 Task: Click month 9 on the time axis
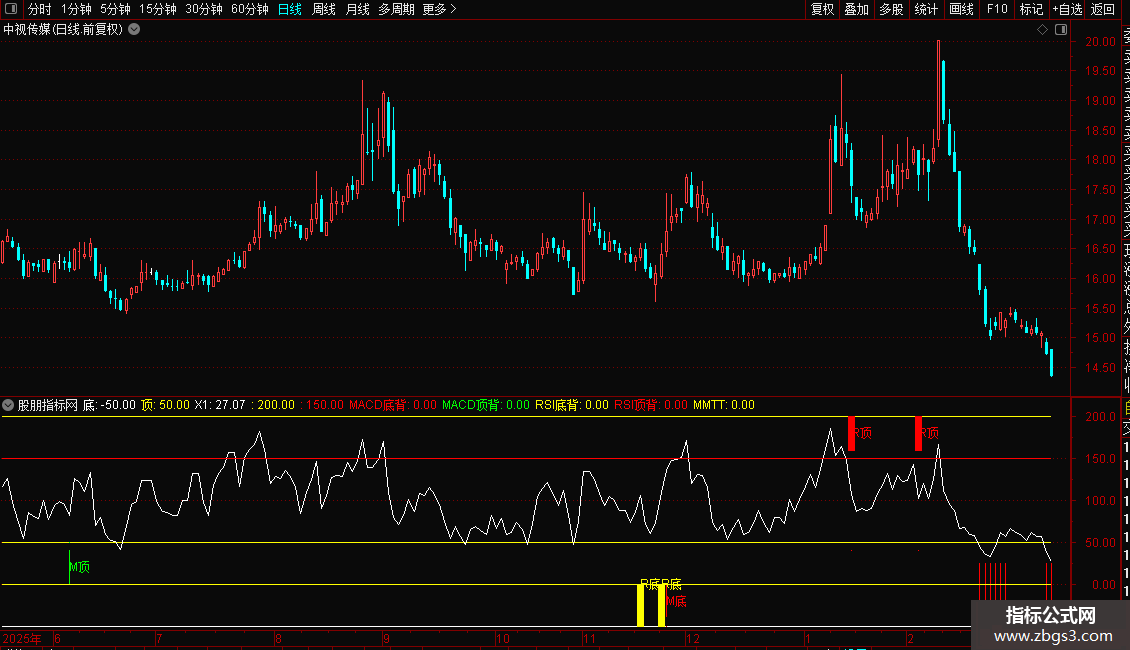pos(386,639)
